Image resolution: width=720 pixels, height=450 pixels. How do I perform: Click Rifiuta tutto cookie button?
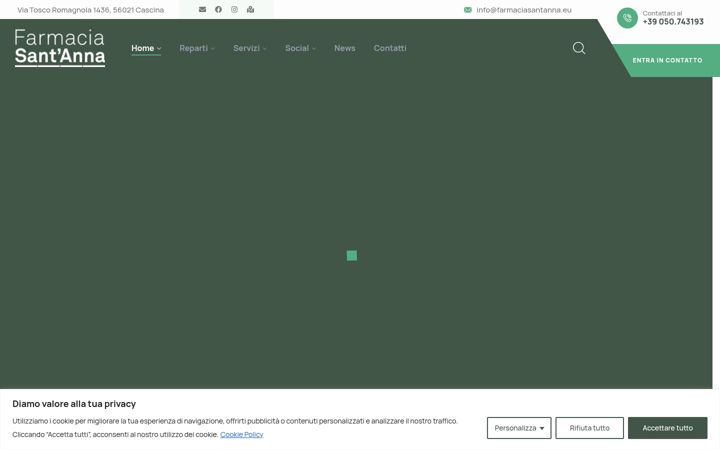590,428
